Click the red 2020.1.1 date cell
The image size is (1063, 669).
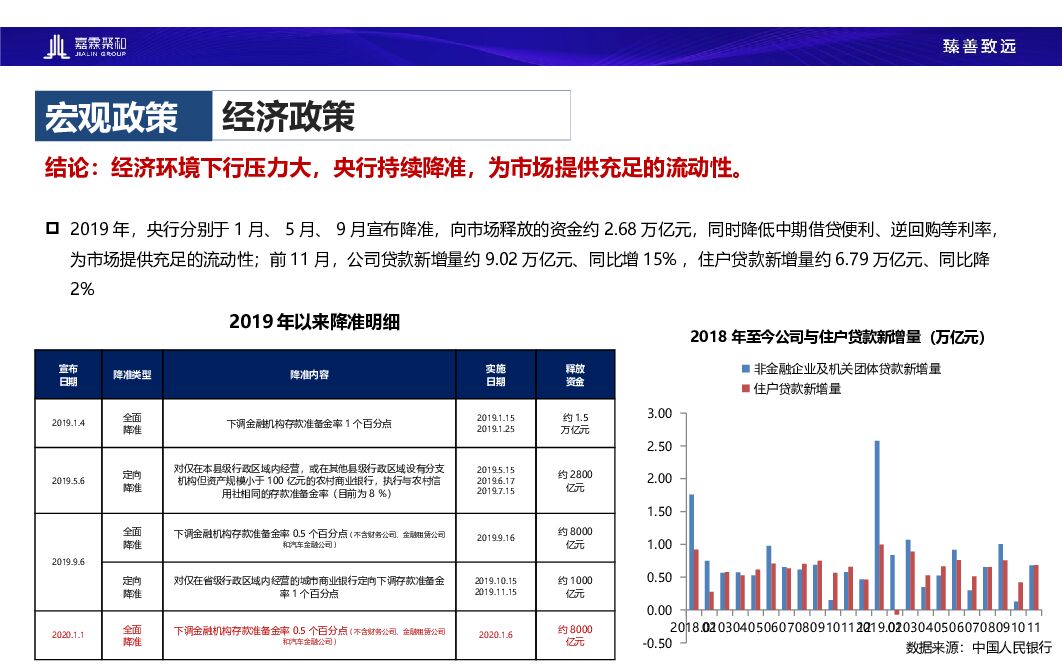(x=68, y=634)
